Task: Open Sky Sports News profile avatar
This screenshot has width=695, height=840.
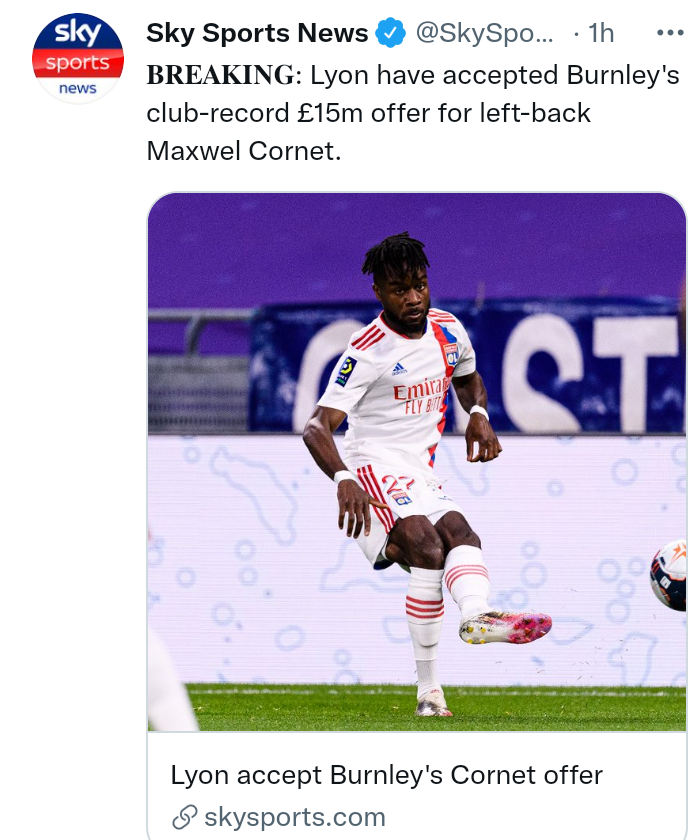Action: 78,58
